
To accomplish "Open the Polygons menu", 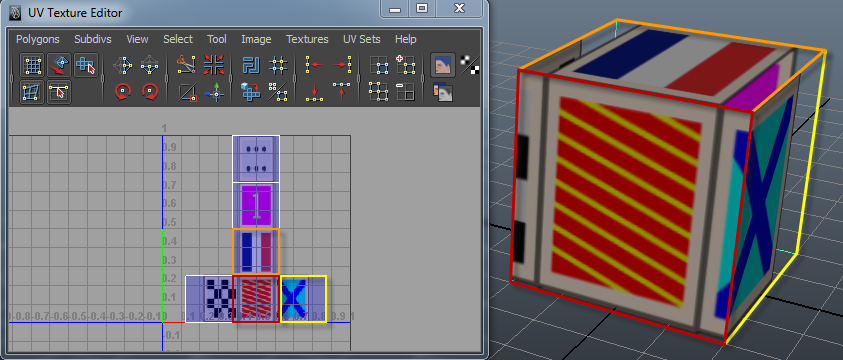I will (x=38, y=39).
